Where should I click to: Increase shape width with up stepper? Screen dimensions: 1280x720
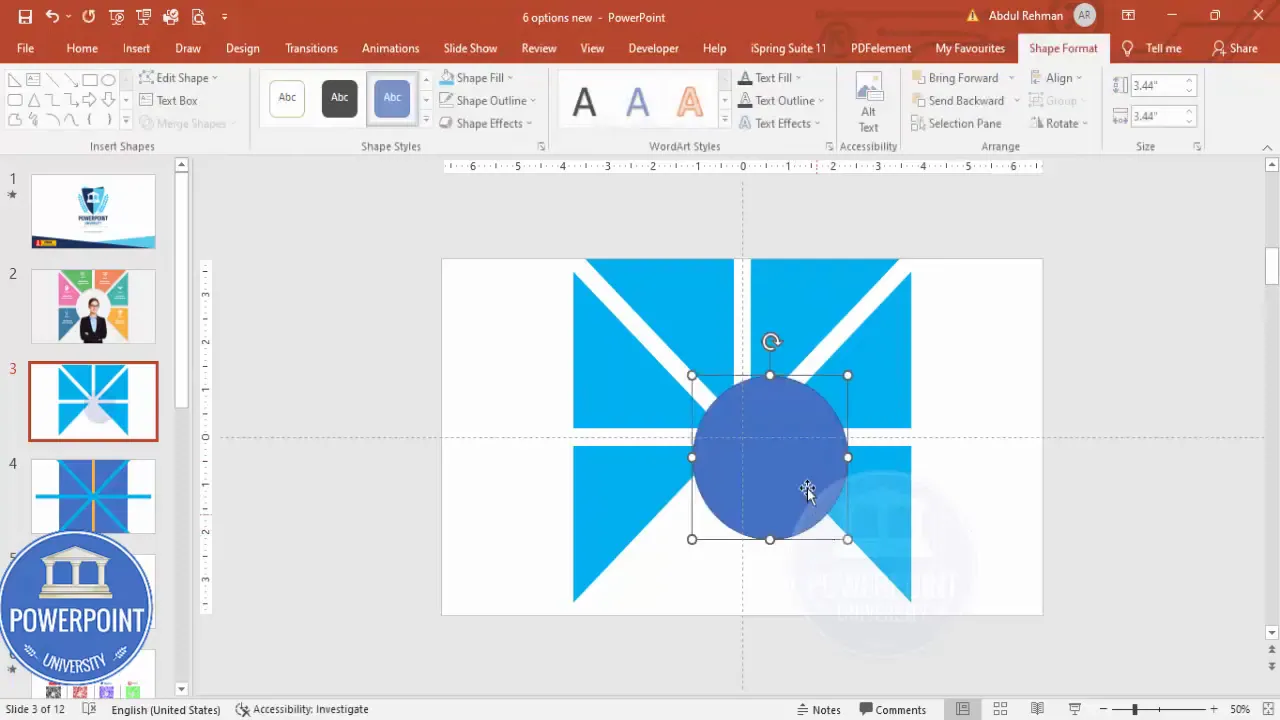(x=1189, y=111)
